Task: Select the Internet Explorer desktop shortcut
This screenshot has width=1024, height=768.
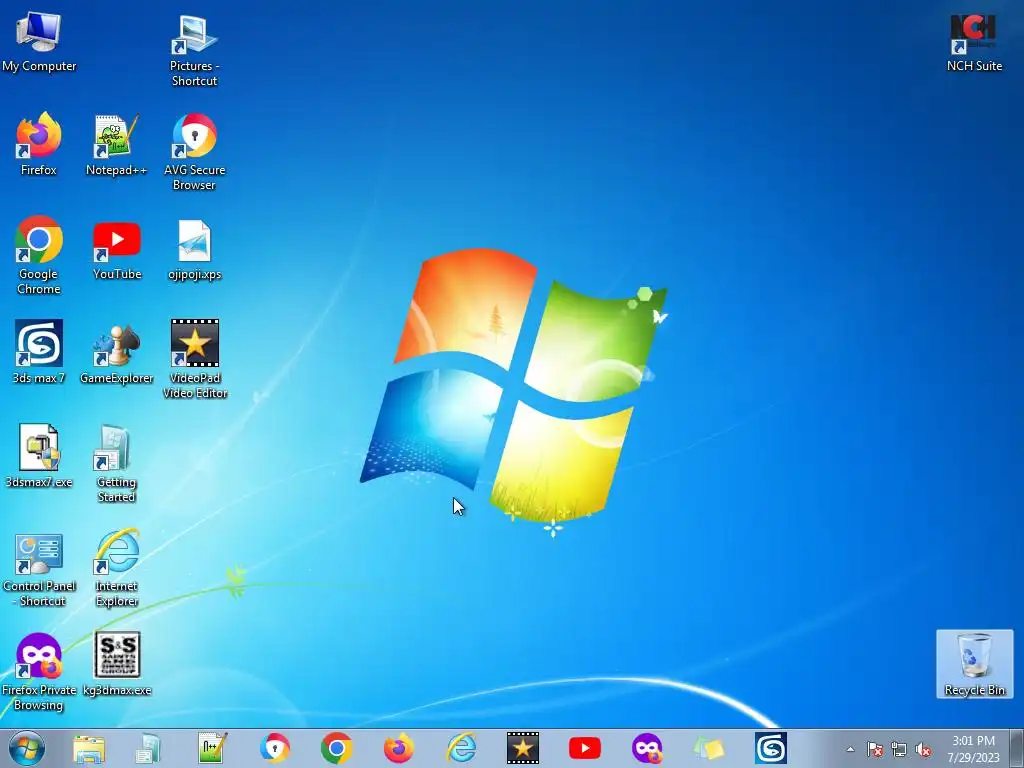Action: pos(116,568)
